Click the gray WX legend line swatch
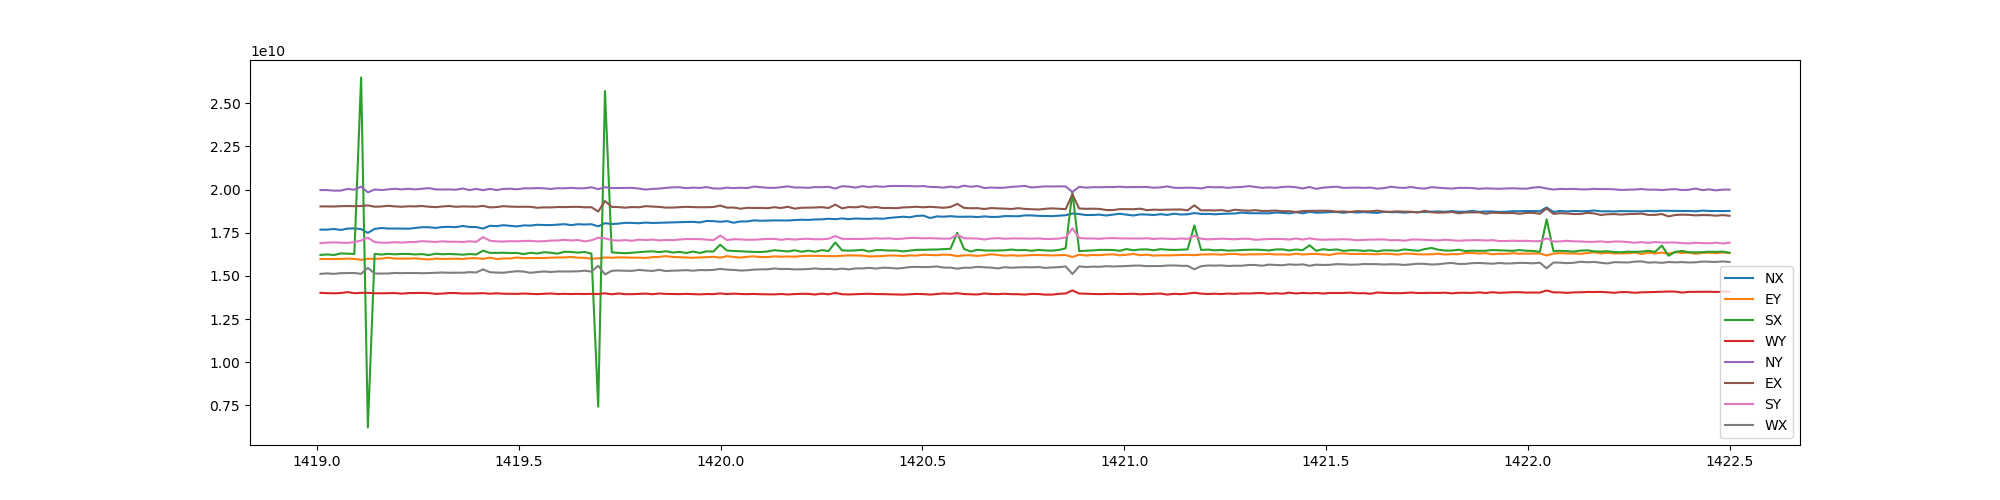2000x500 pixels. coord(1741,425)
